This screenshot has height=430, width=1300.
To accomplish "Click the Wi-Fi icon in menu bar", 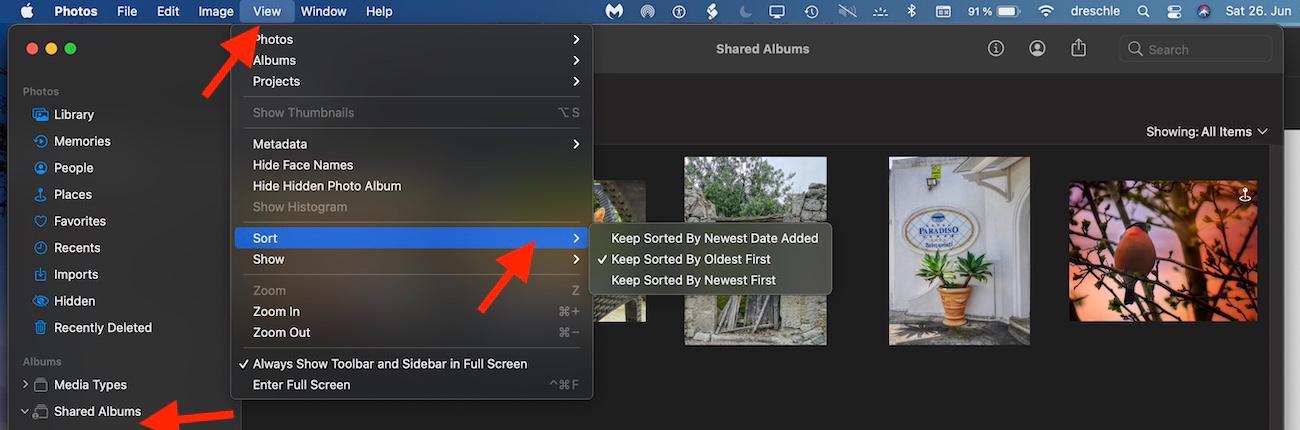I will pos(1046,11).
